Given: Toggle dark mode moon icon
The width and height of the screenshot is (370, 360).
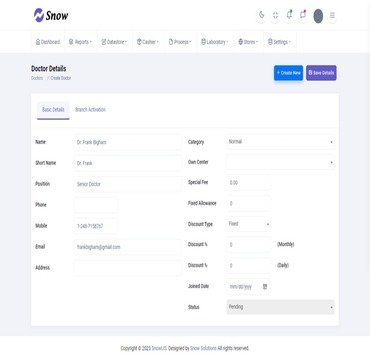Looking at the screenshot, I should pyautogui.click(x=262, y=15).
